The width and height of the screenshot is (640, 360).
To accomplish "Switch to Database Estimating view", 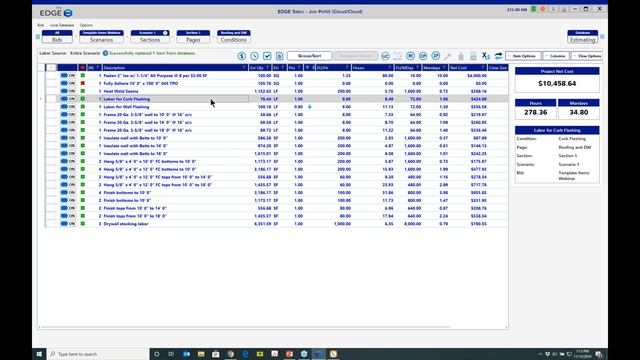I will (x=582, y=37).
